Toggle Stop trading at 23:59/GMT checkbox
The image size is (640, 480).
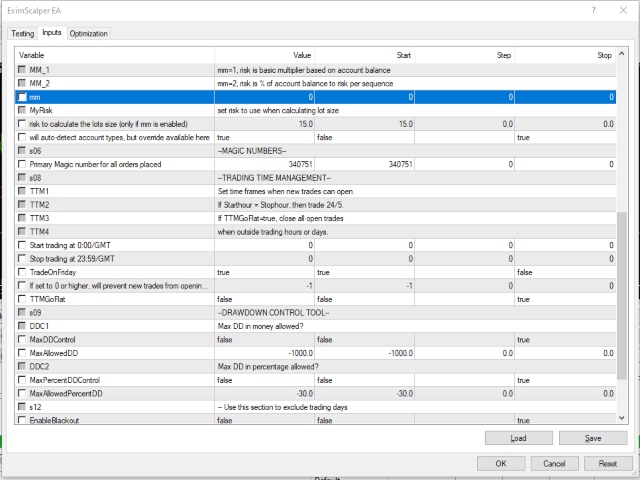pyautogui.click(x=22, y=258)
